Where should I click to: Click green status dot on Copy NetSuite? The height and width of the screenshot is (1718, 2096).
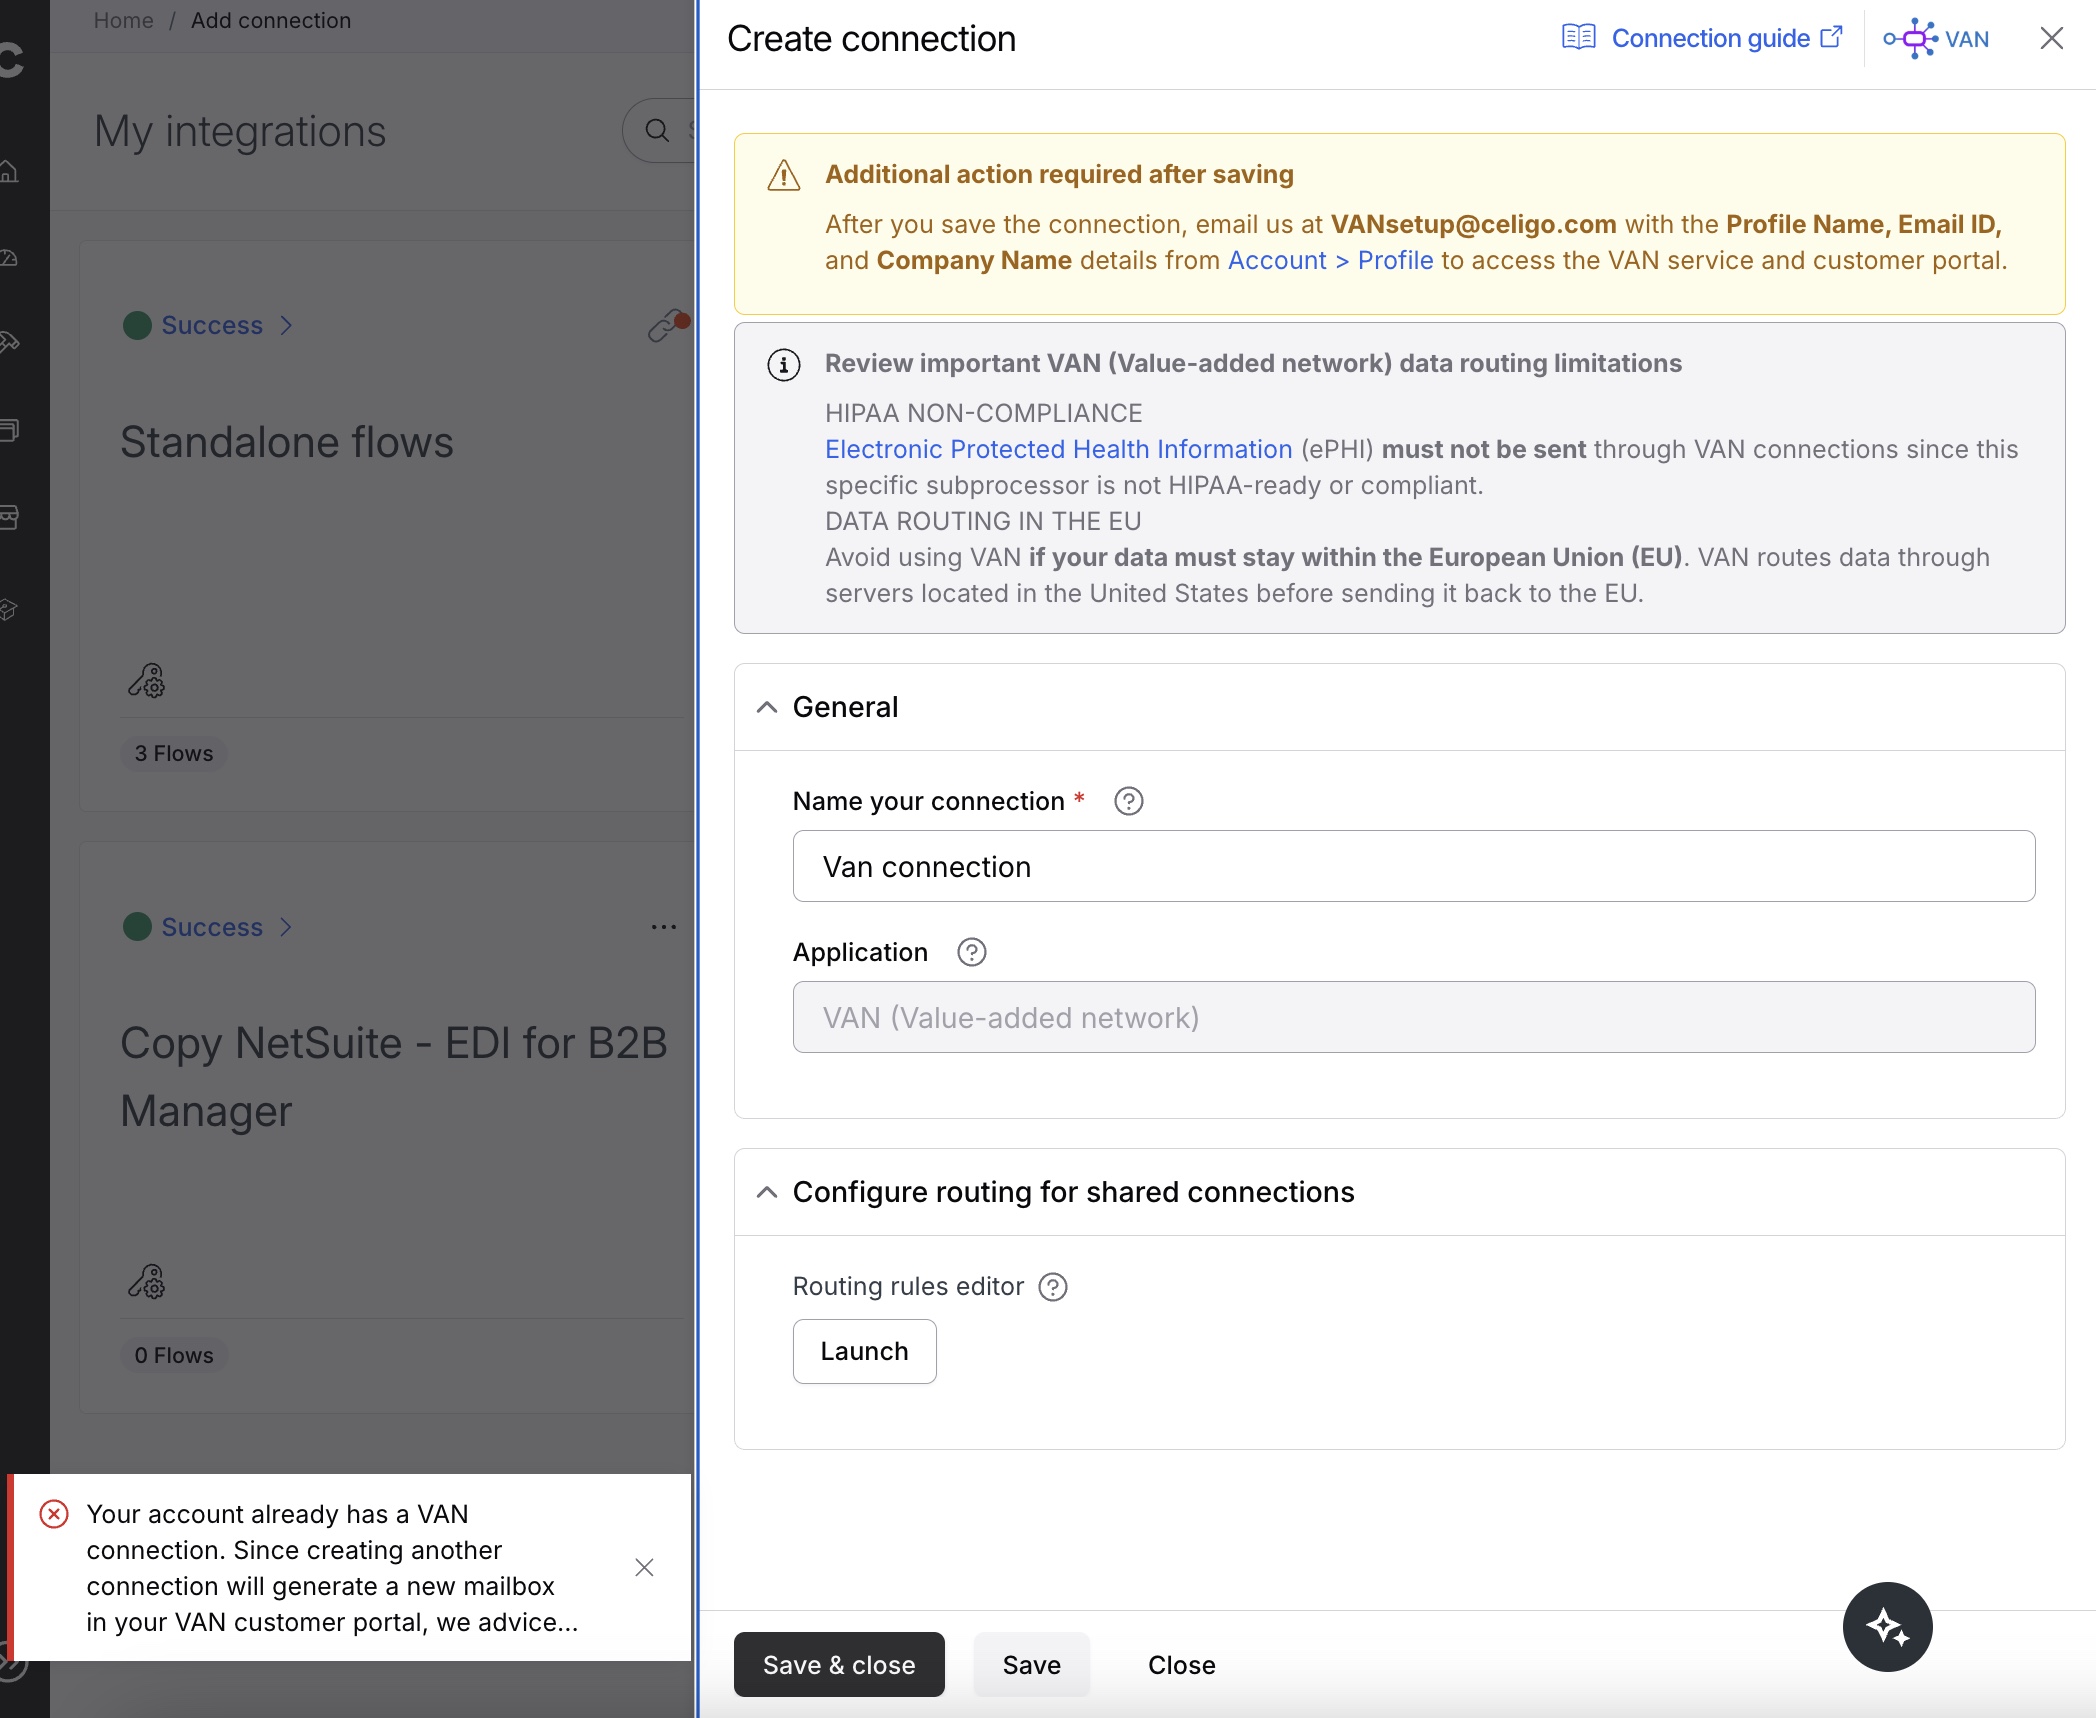pos(137,927)
